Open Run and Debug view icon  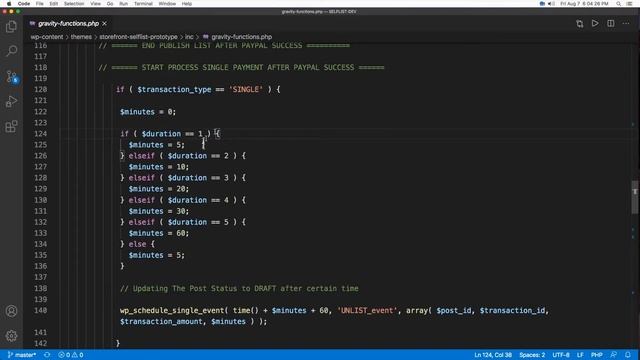click(11, 101)
